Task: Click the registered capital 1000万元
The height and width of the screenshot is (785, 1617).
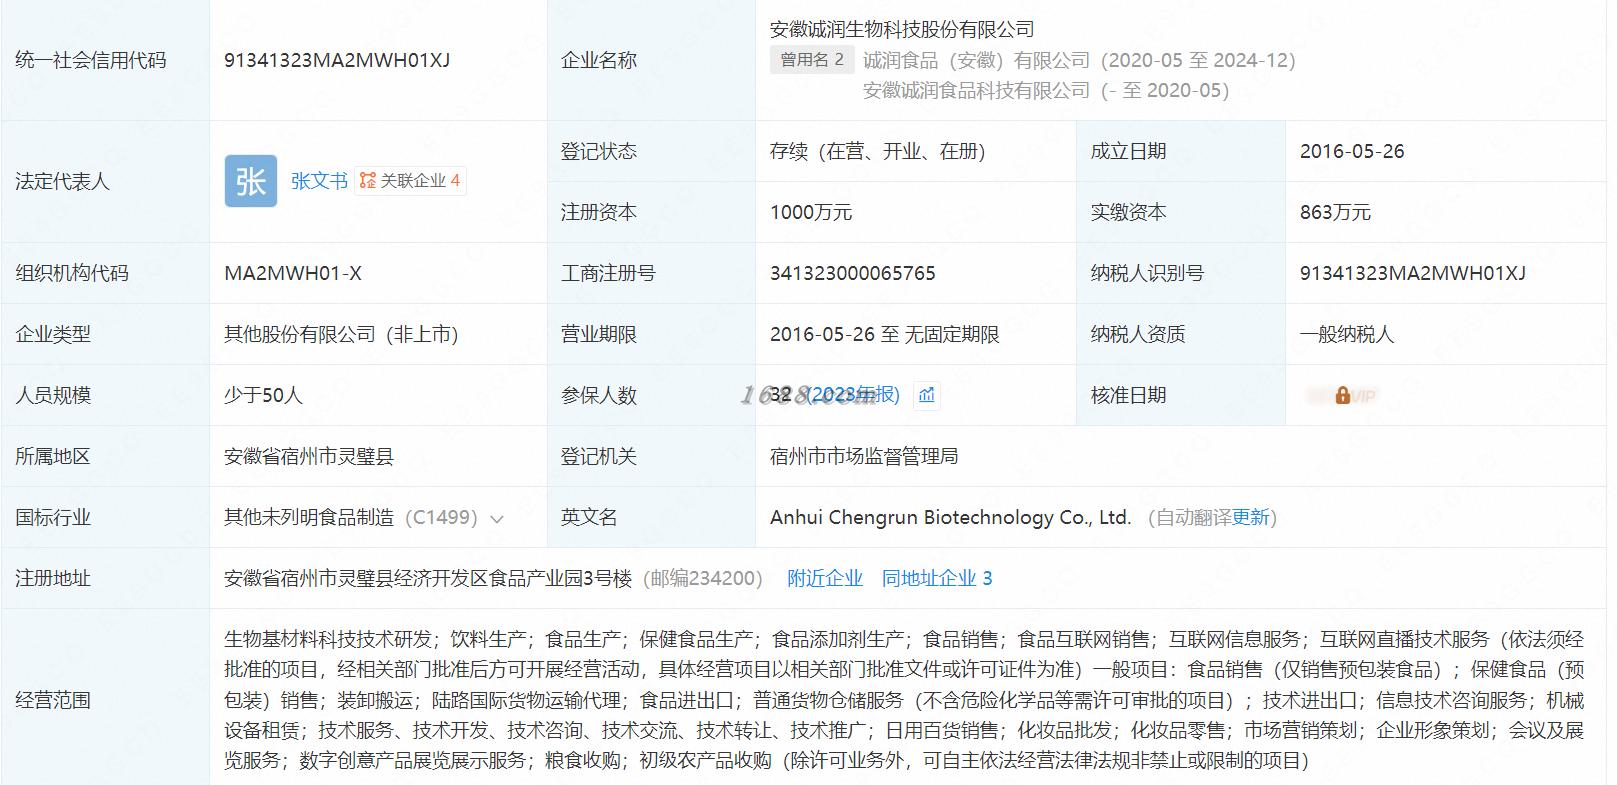Action: tap(811, 212)
